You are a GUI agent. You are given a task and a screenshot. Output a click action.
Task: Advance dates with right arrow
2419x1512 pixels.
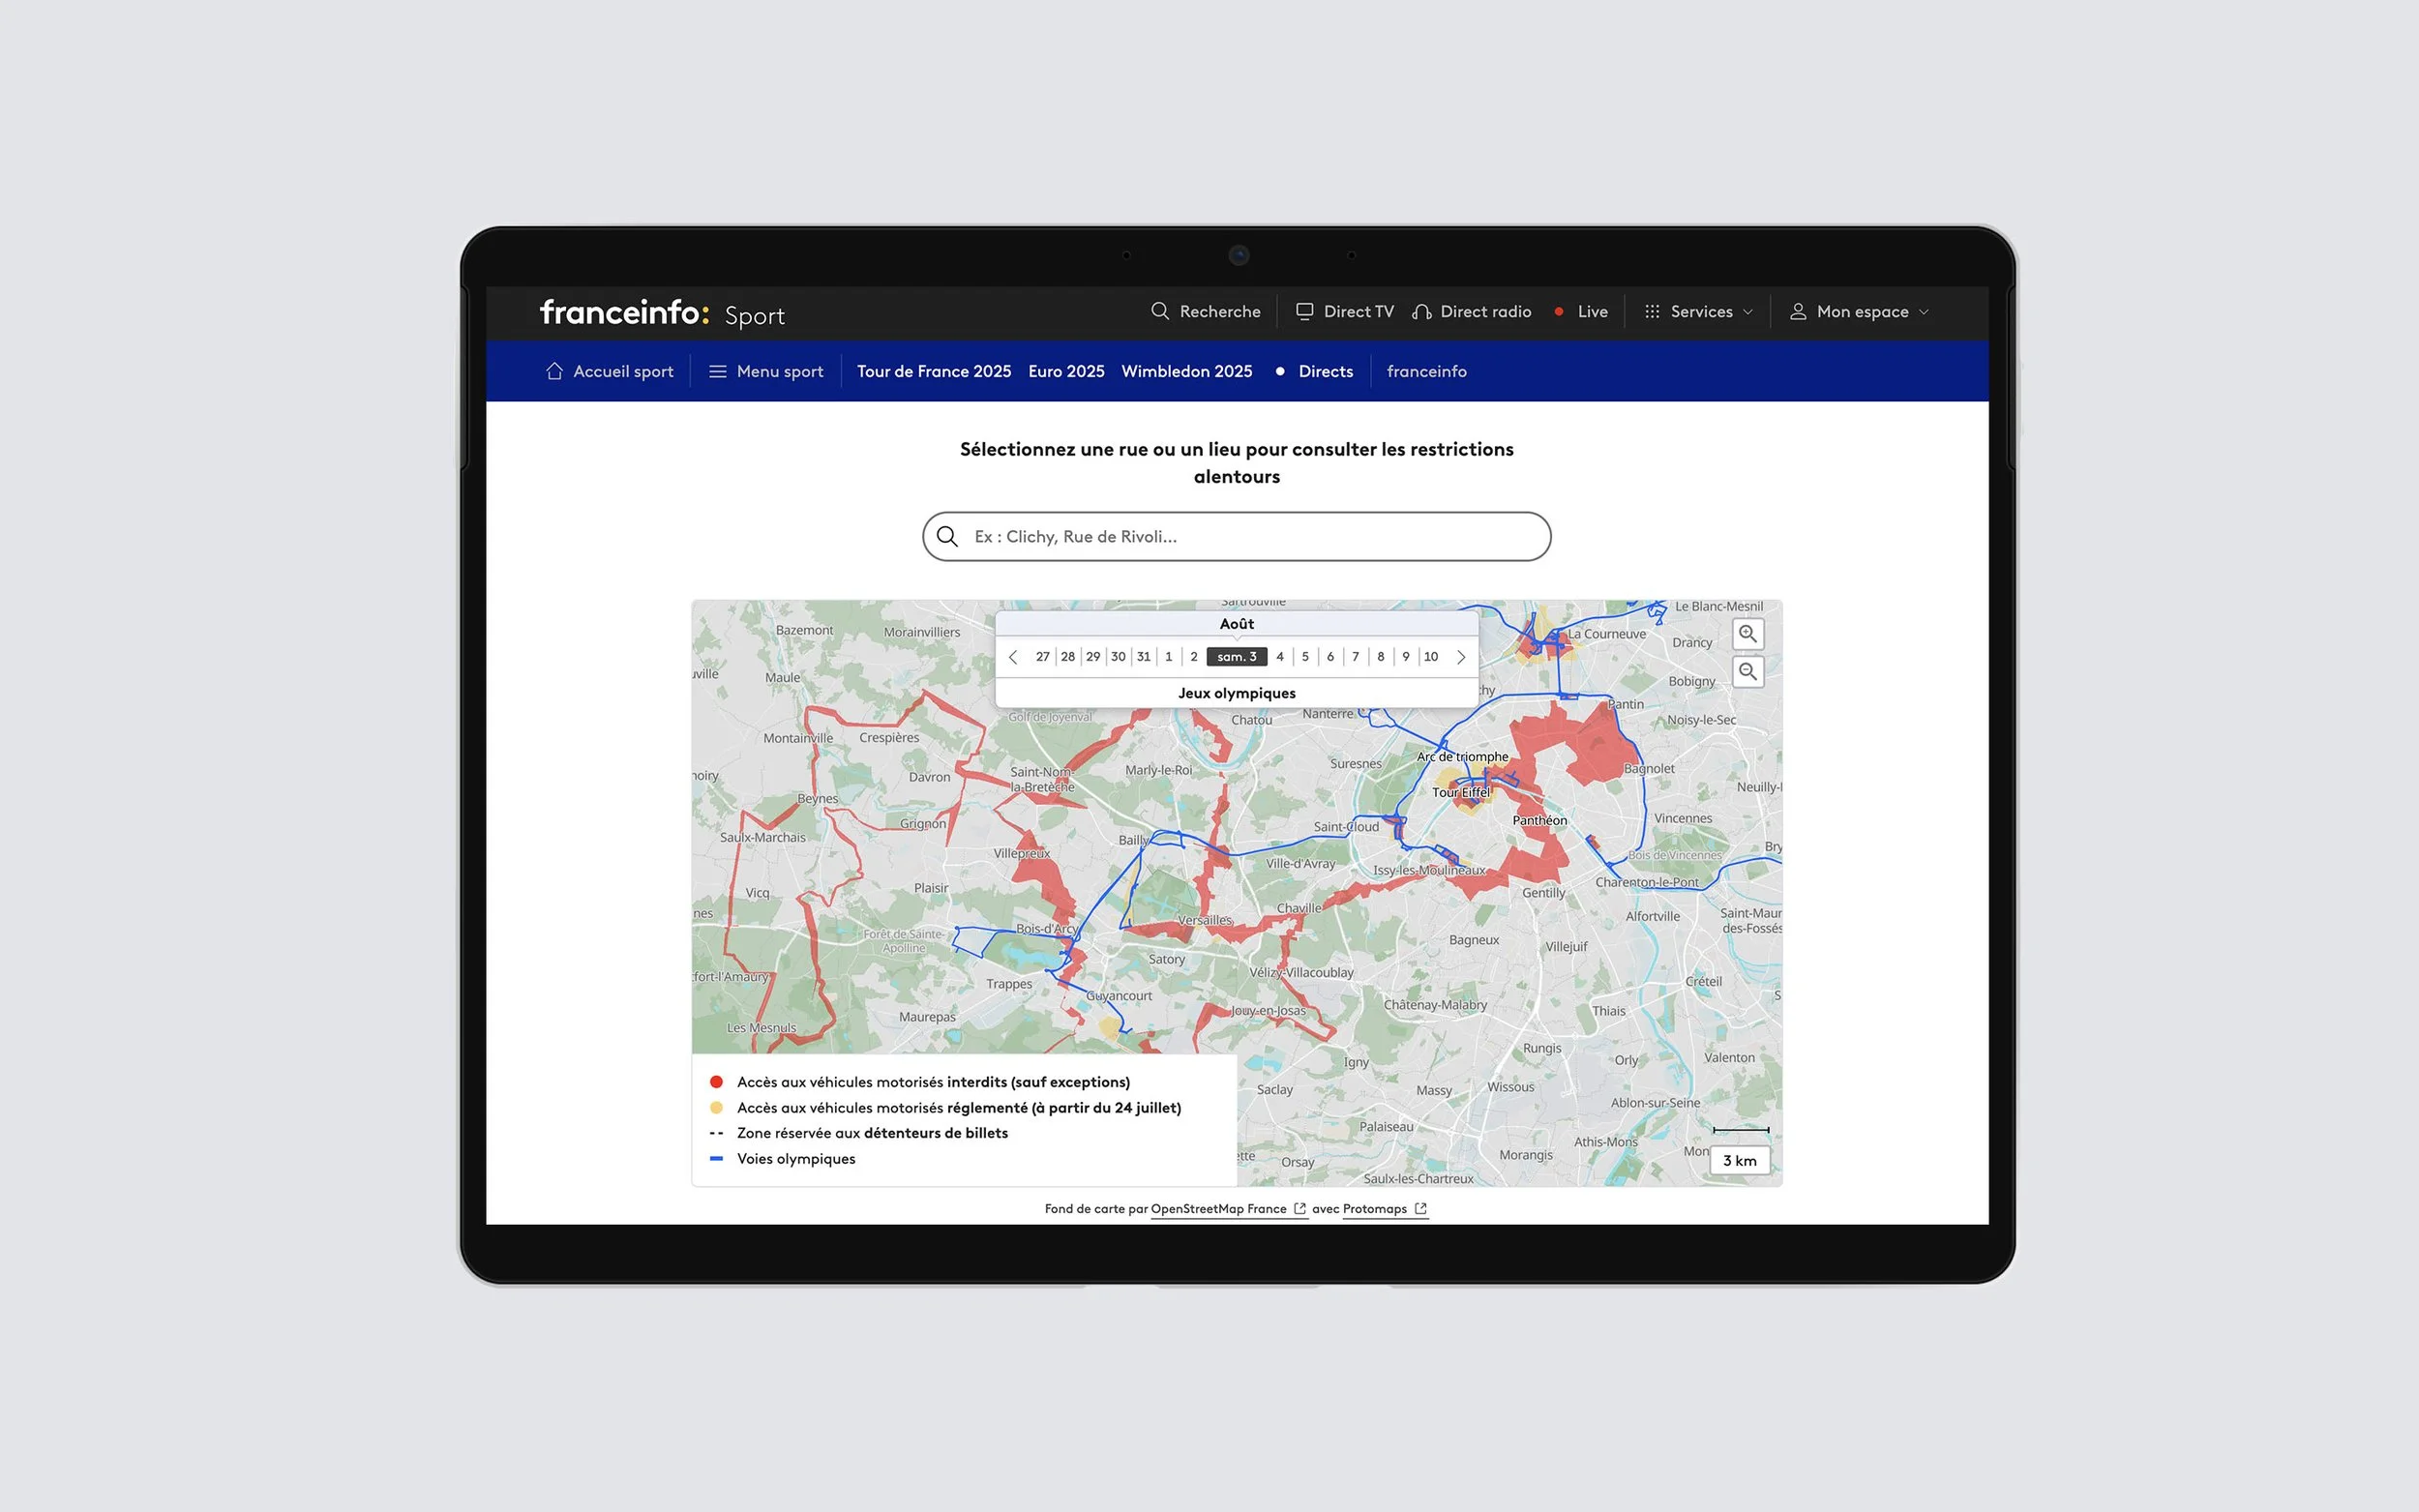coord(1461,657)
